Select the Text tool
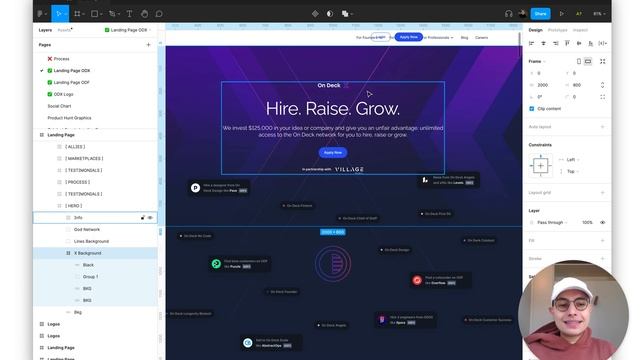The height and width of the screenshot is (360, 640). [129, 14]
